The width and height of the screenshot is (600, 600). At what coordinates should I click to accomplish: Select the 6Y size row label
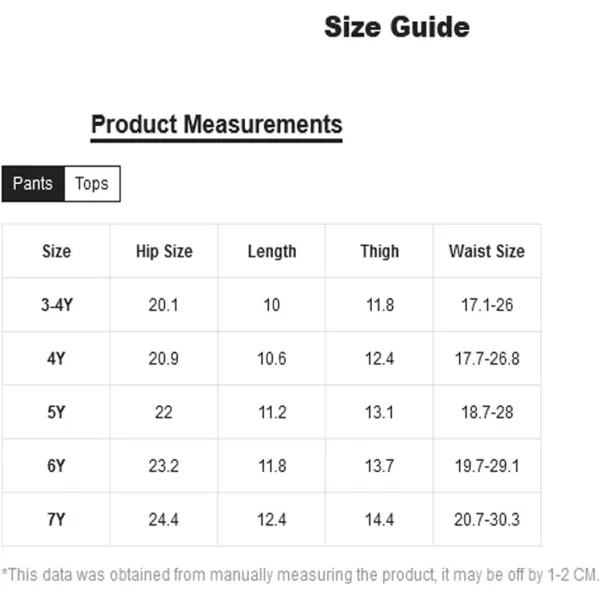tap(56, 466)
